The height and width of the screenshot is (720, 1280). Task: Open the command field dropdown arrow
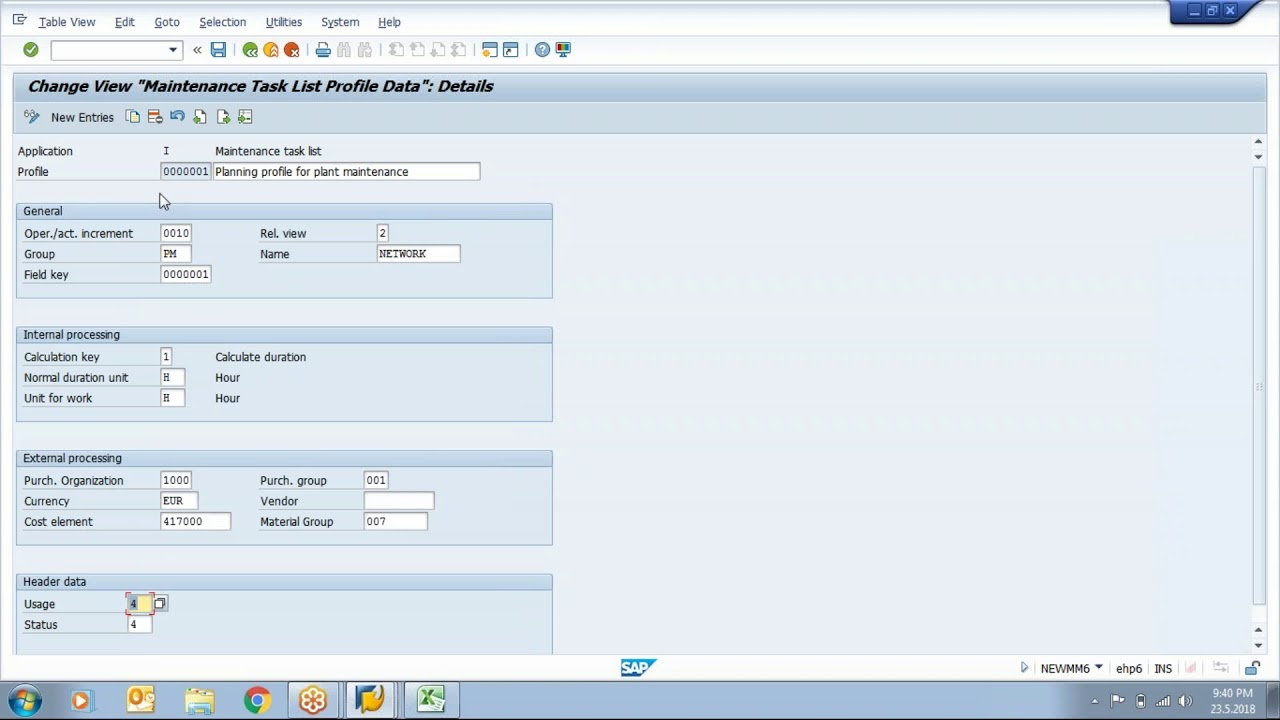click(173, 50)
